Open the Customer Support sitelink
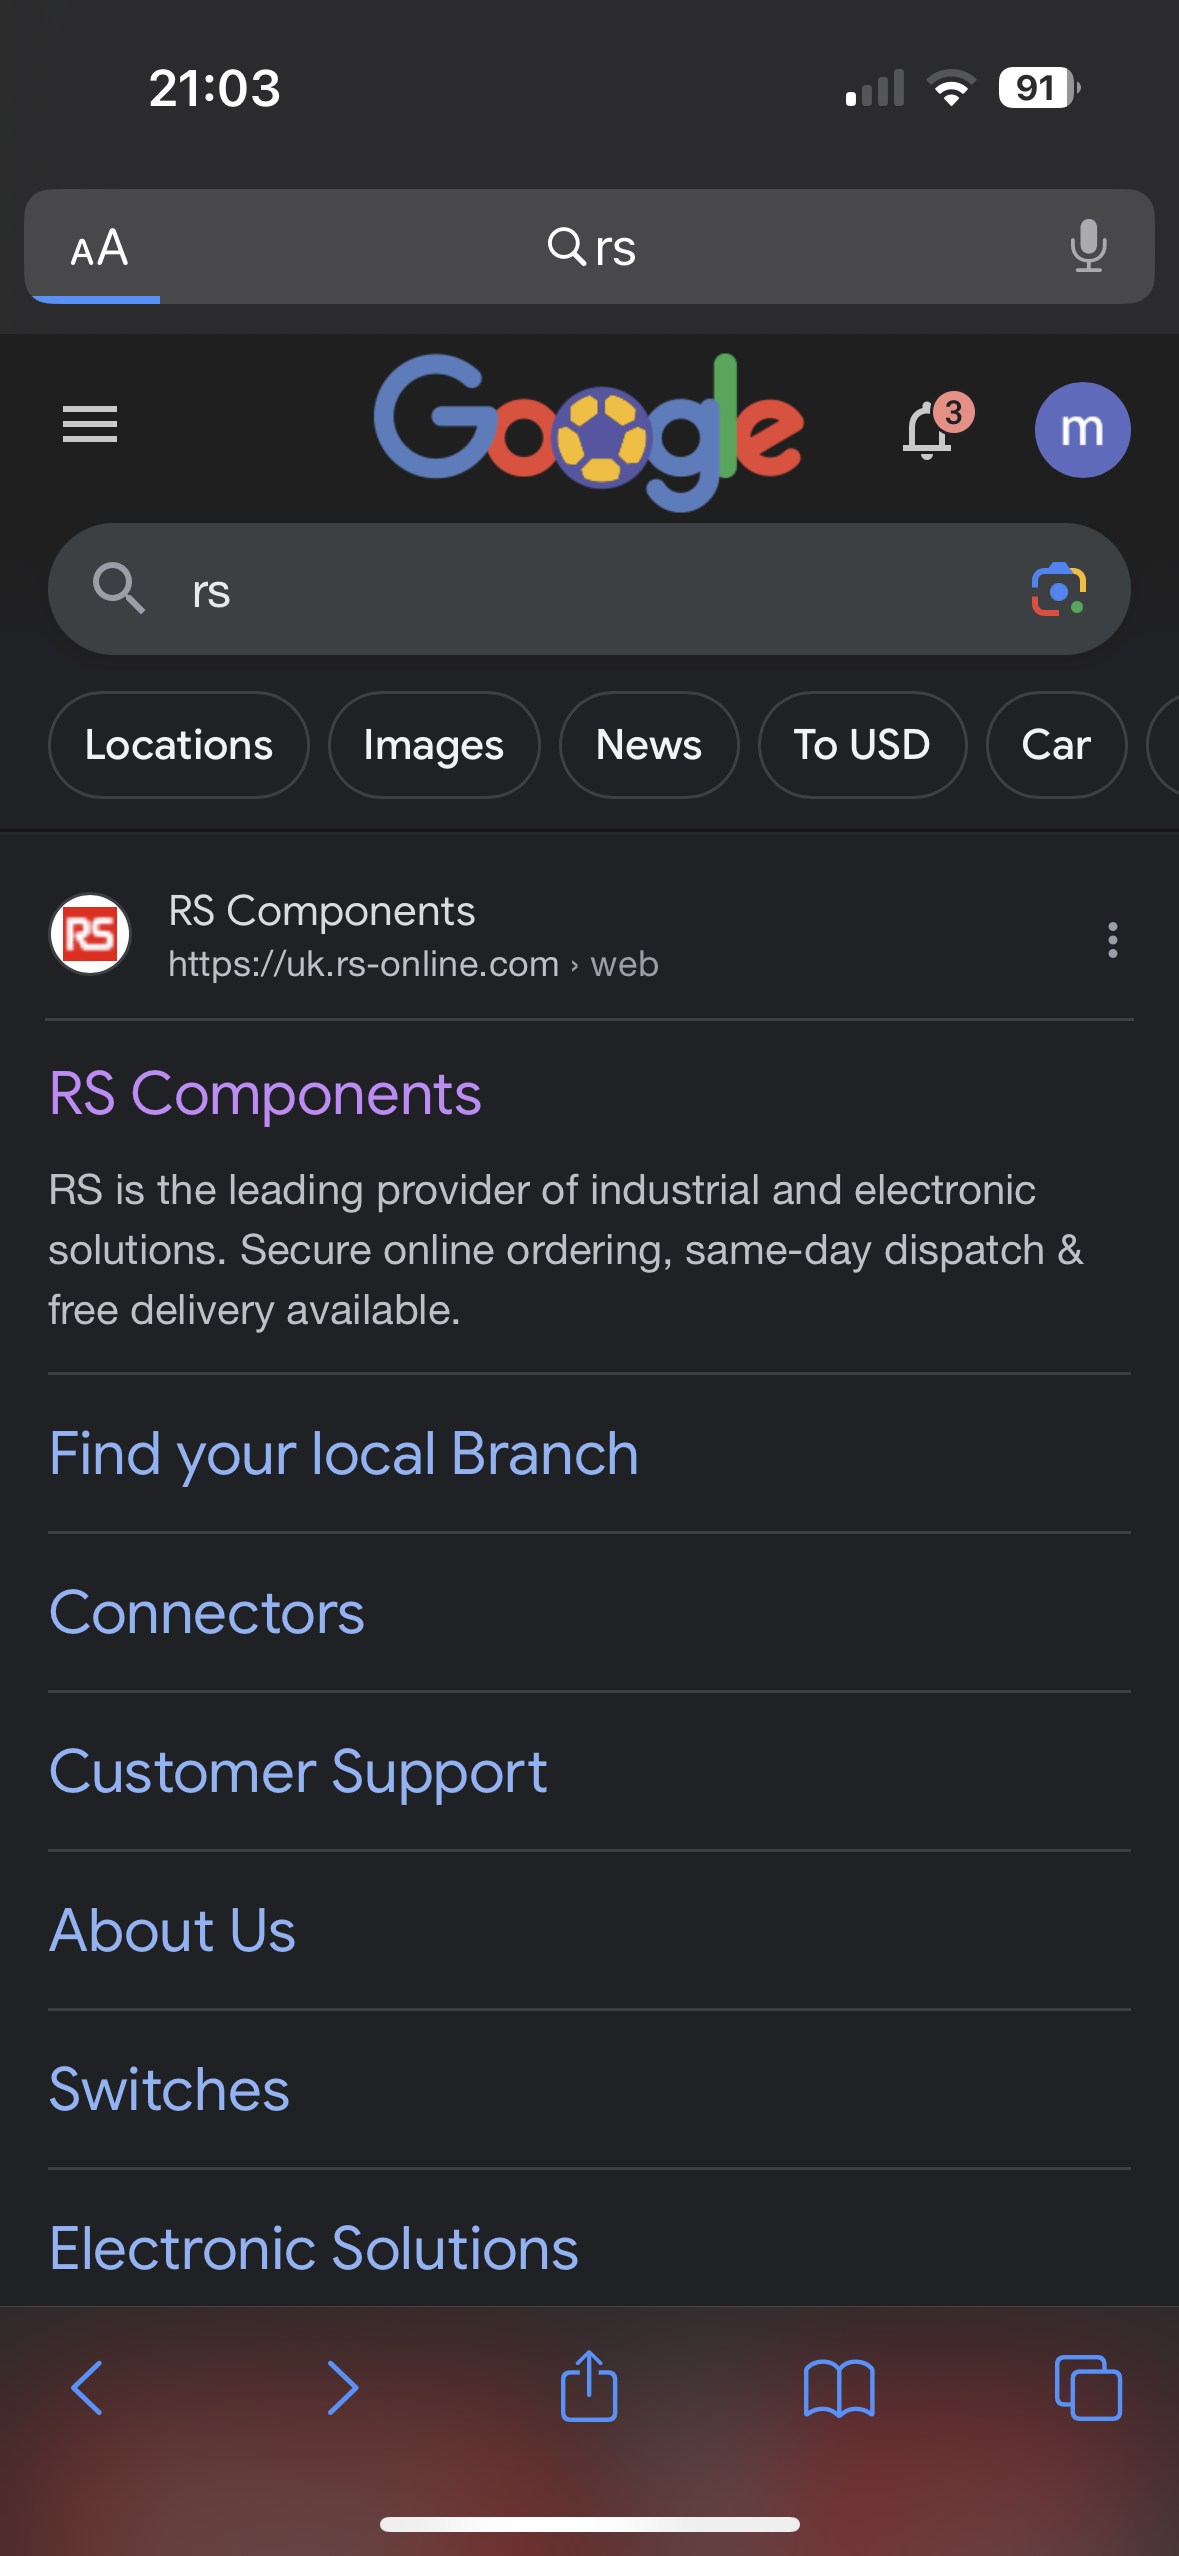This screenshot has height=2556, width=1179. (x=298, y=1771)
